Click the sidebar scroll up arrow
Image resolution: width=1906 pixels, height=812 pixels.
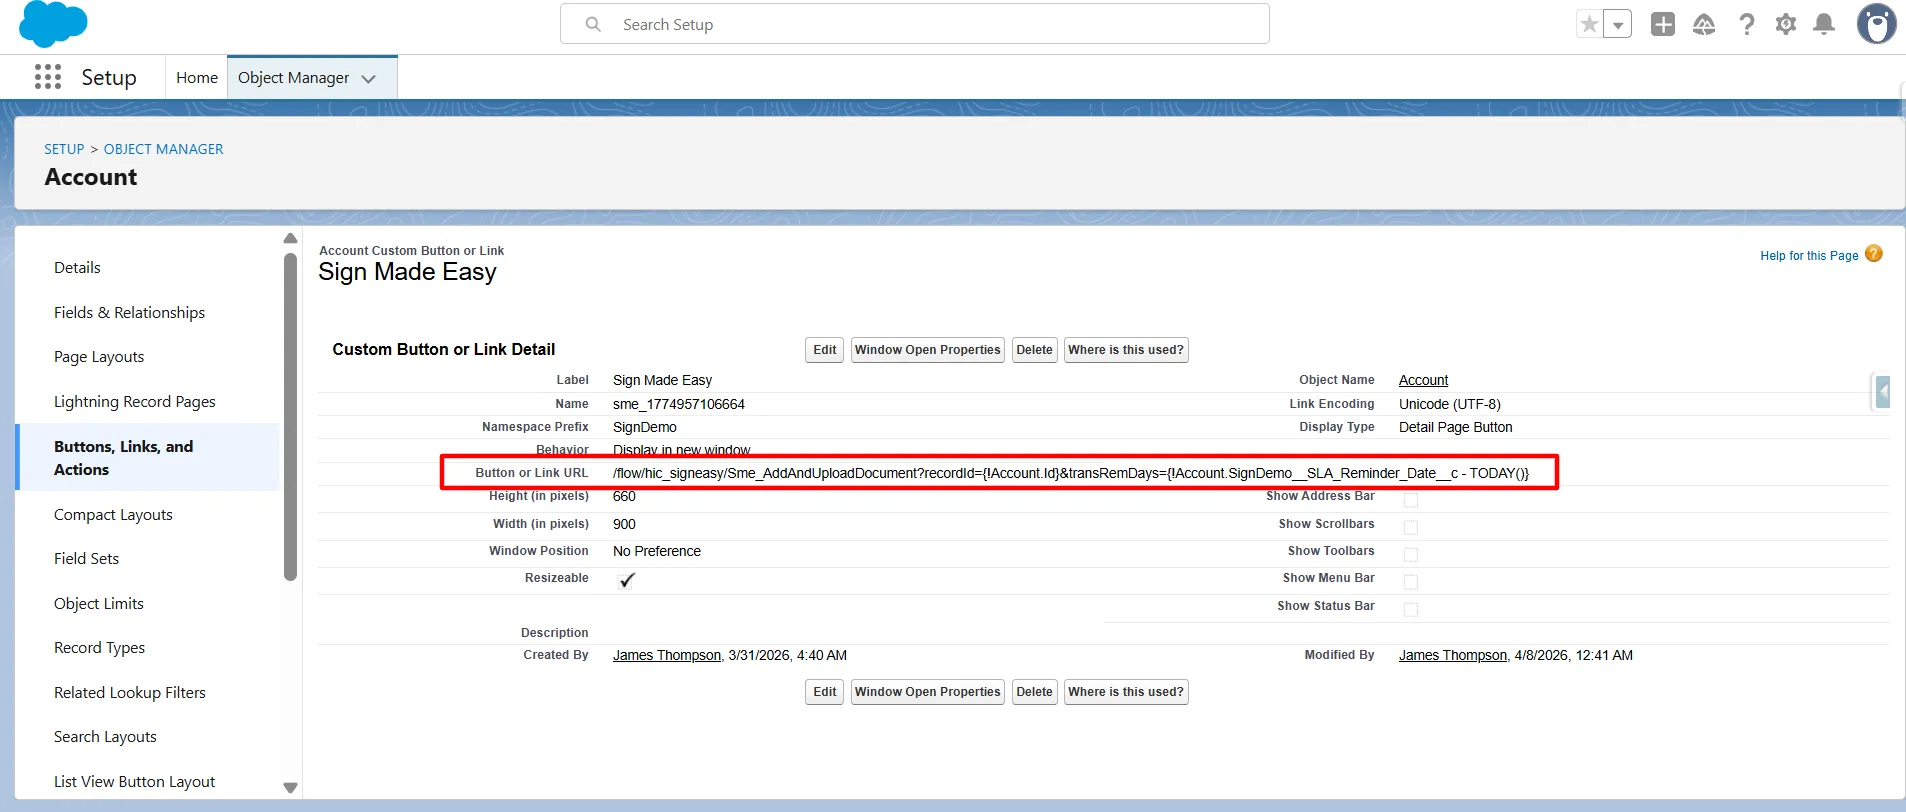pos(290,238)
